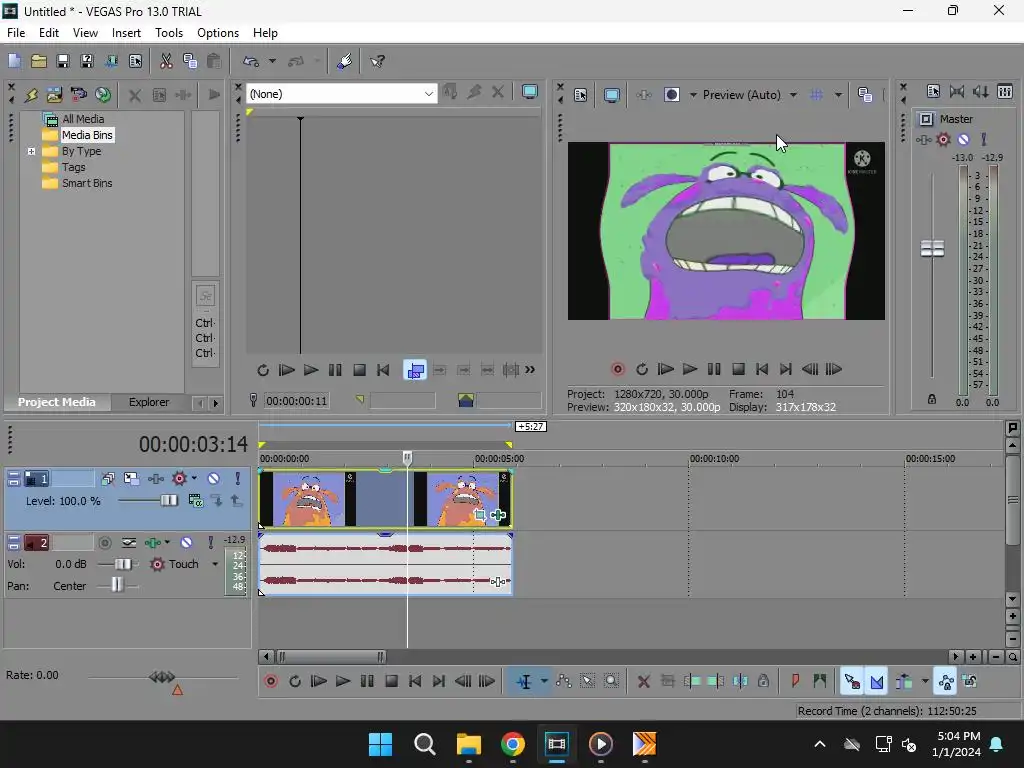Click the Zoom Edit magnifier tool

611,682
